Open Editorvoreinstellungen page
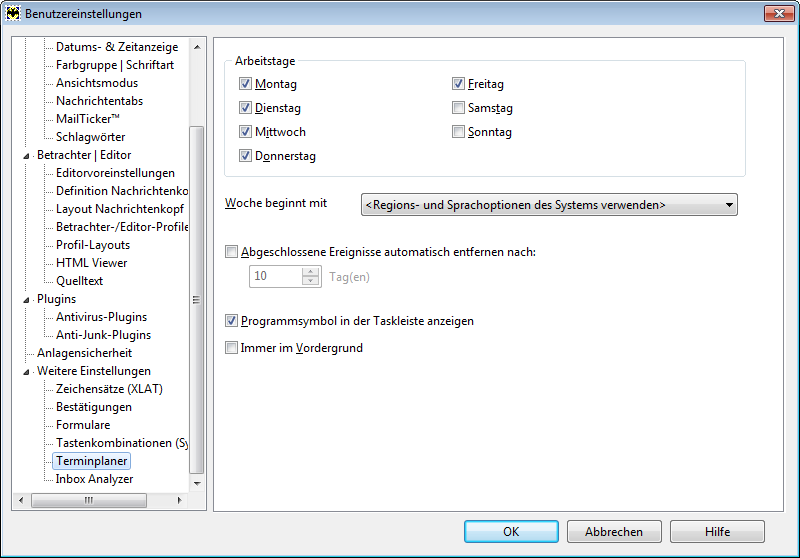 [115, 173]
